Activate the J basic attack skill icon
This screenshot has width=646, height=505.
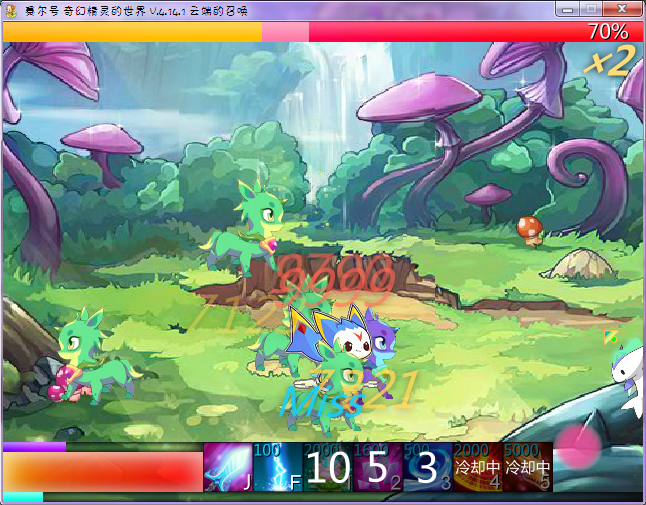(x=228, y=467)
